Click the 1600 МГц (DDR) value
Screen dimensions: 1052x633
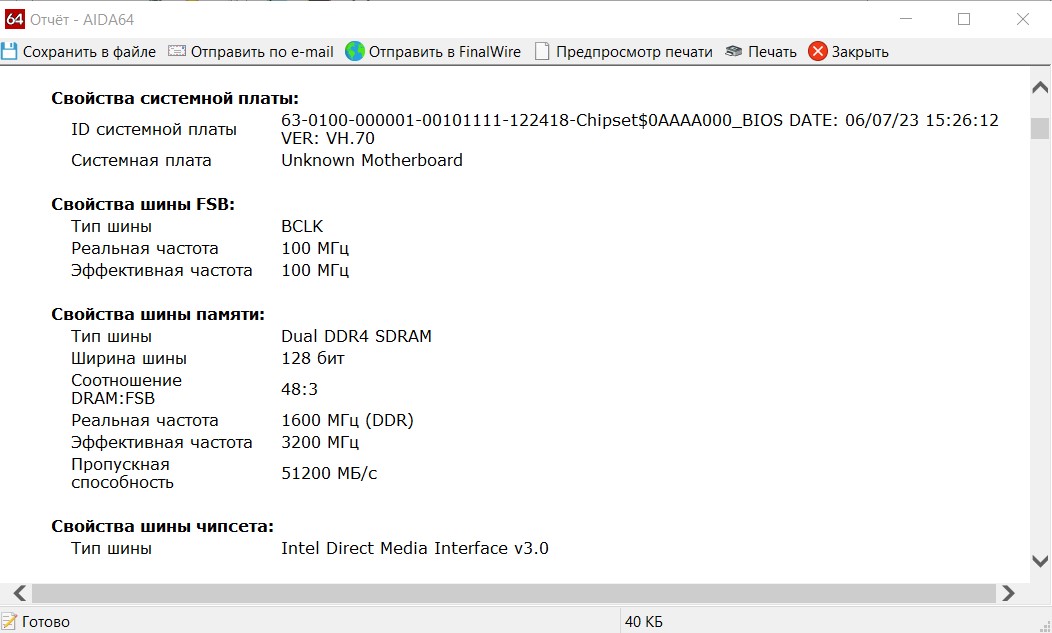[x=348, y=420]
